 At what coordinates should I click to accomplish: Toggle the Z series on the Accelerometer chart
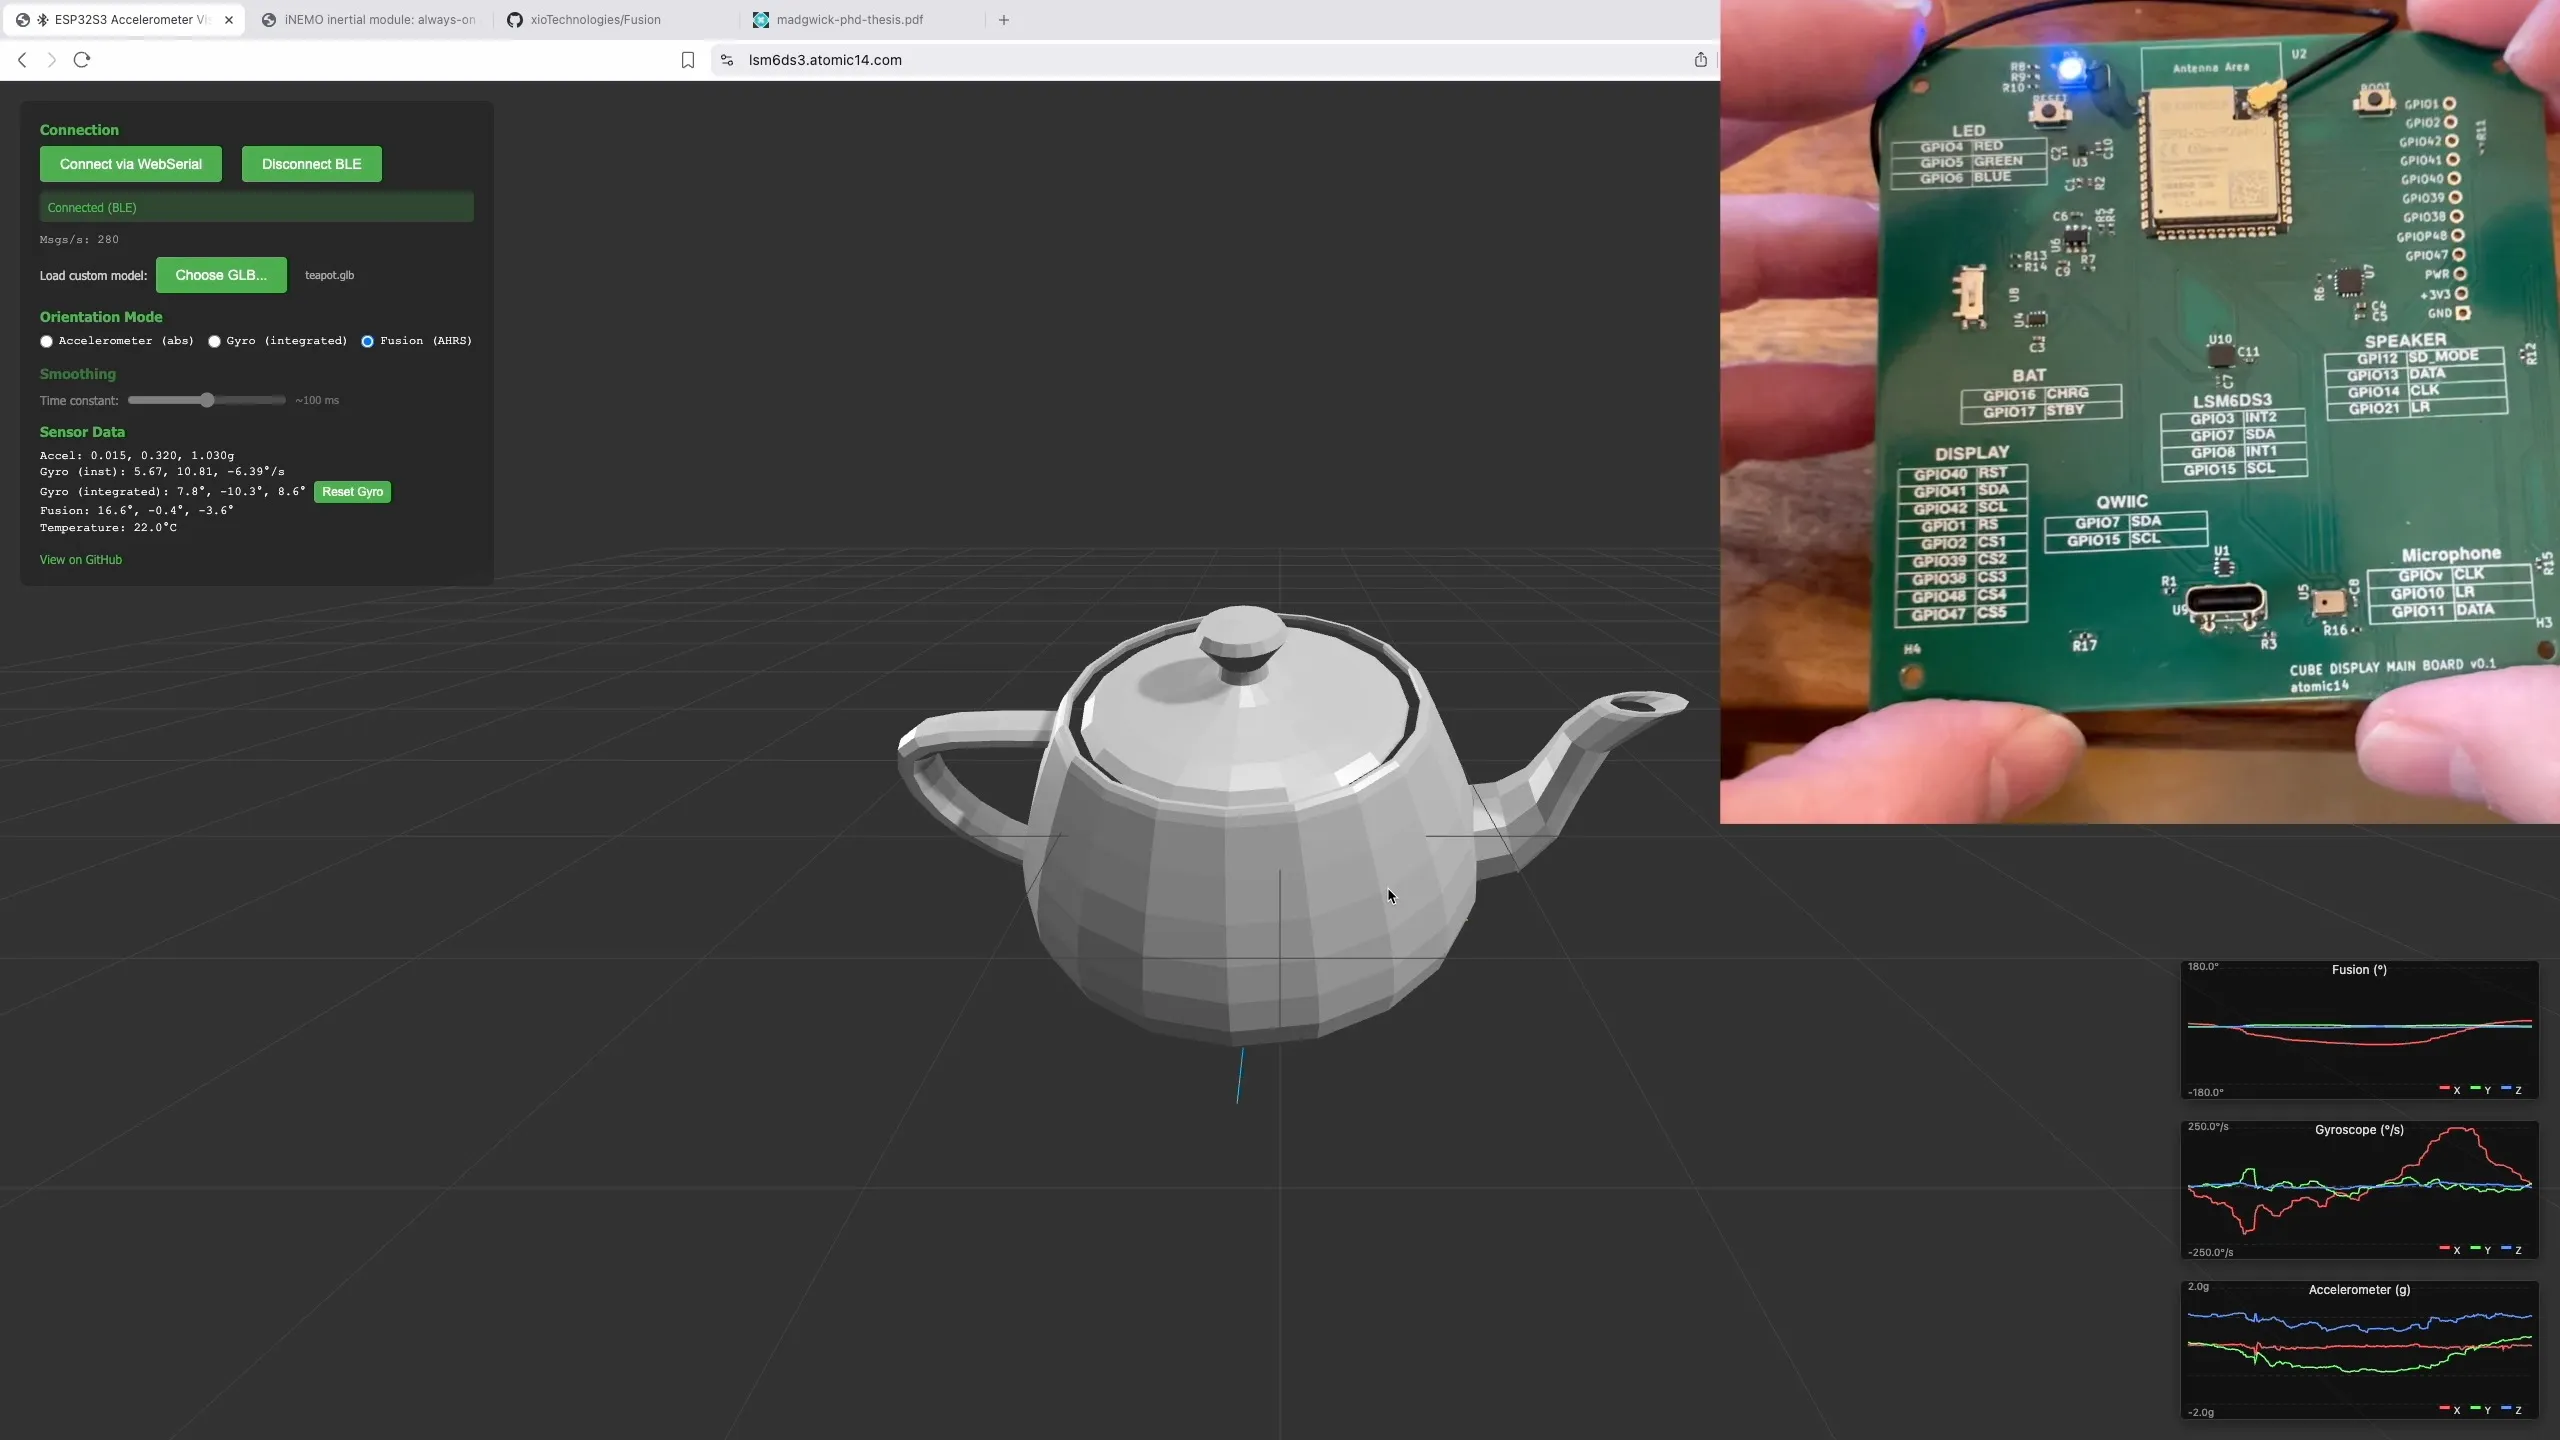click(x=2510, y=1410)
